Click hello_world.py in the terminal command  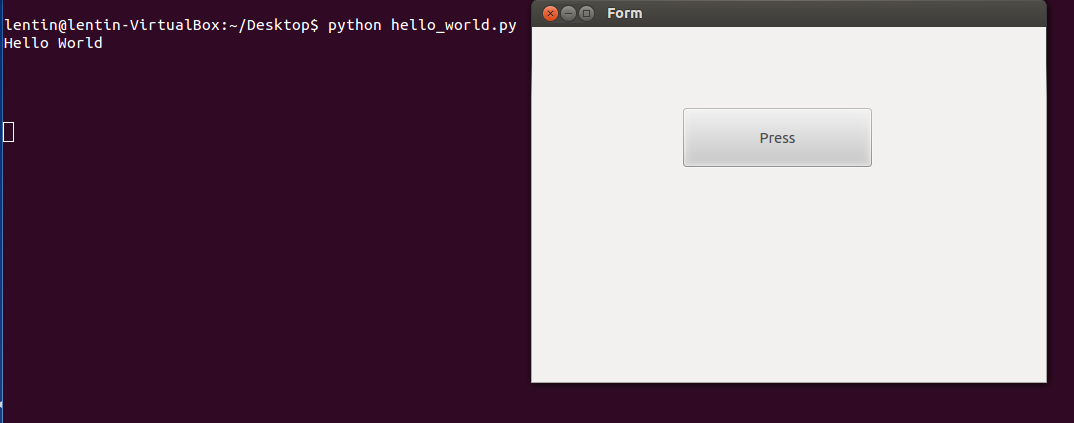[x=453, y=25]
